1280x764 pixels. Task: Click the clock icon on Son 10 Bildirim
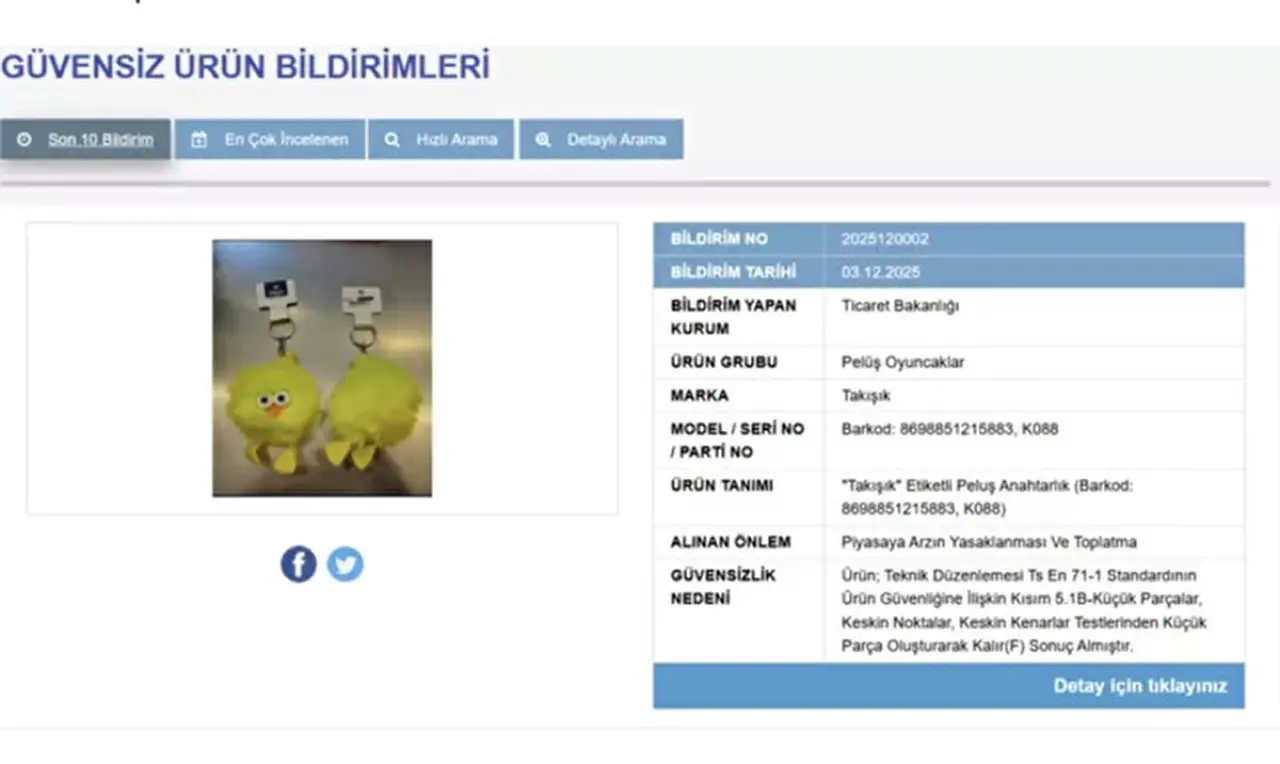(25, 140)
